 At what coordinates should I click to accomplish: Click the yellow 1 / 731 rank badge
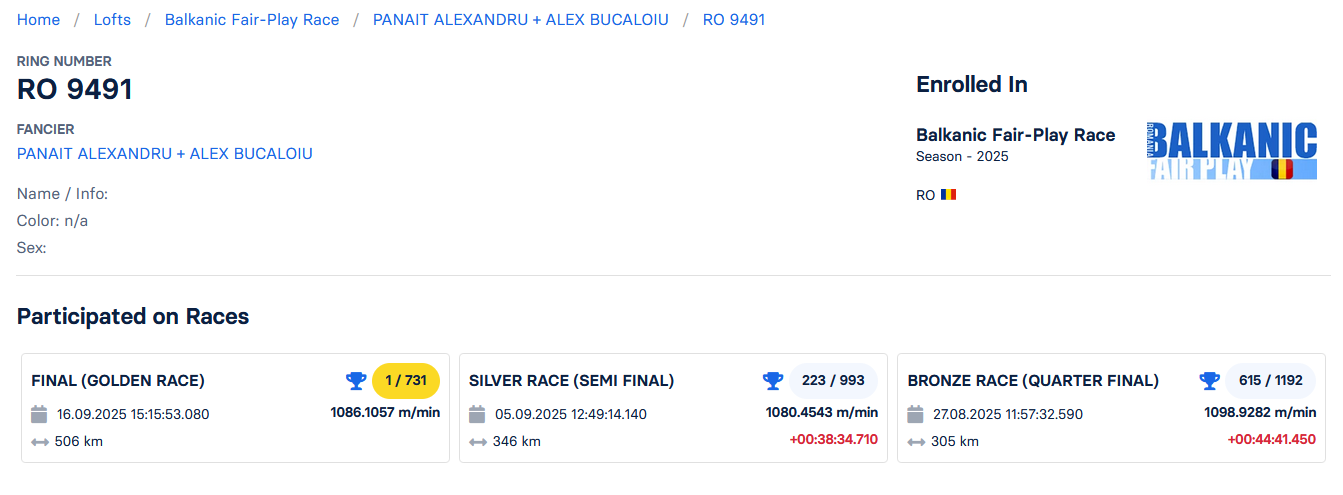tap(406, 381)
